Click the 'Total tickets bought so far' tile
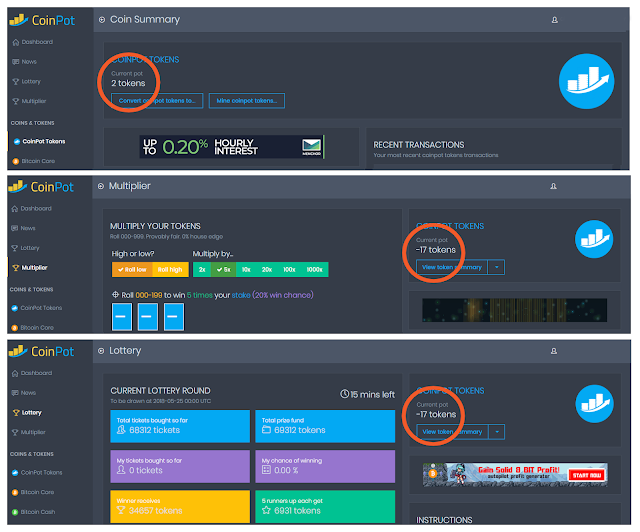Screen dimensions: 640x532 click(180, 426)
